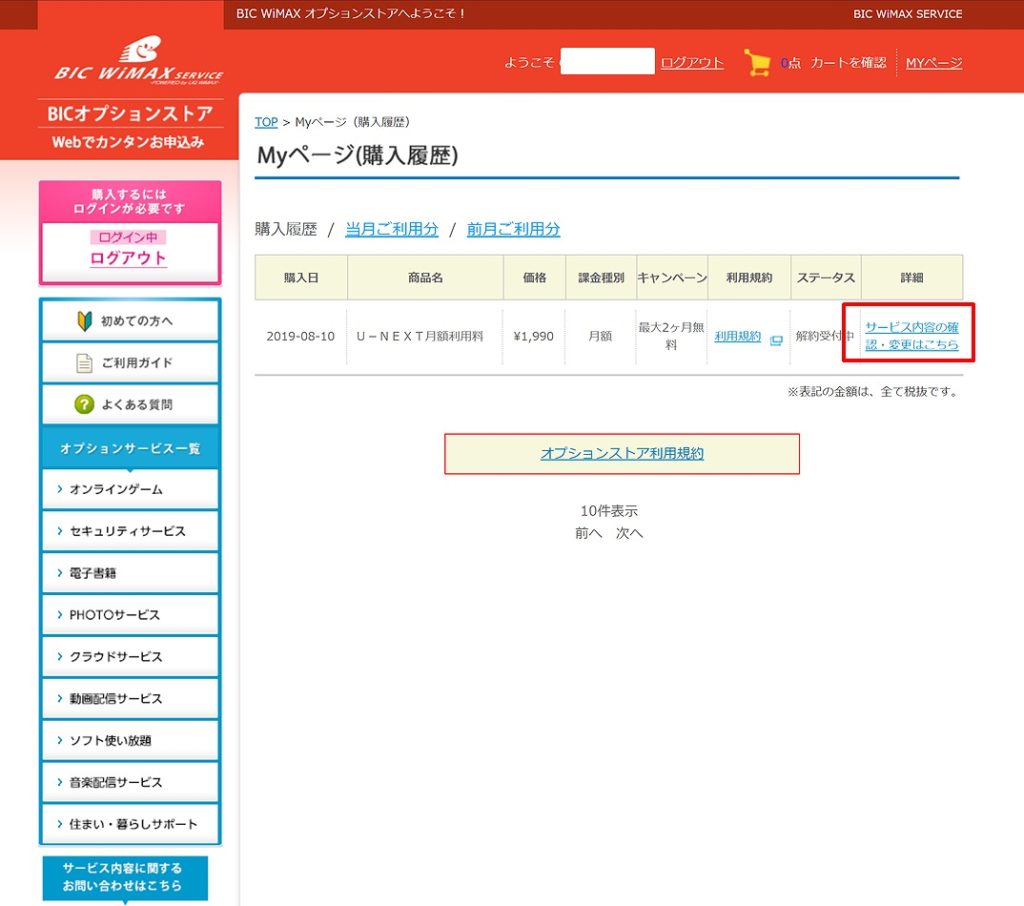
Task: Expand オンラインゲーム category
Action: pyautogui.click(x=130, y=489)
